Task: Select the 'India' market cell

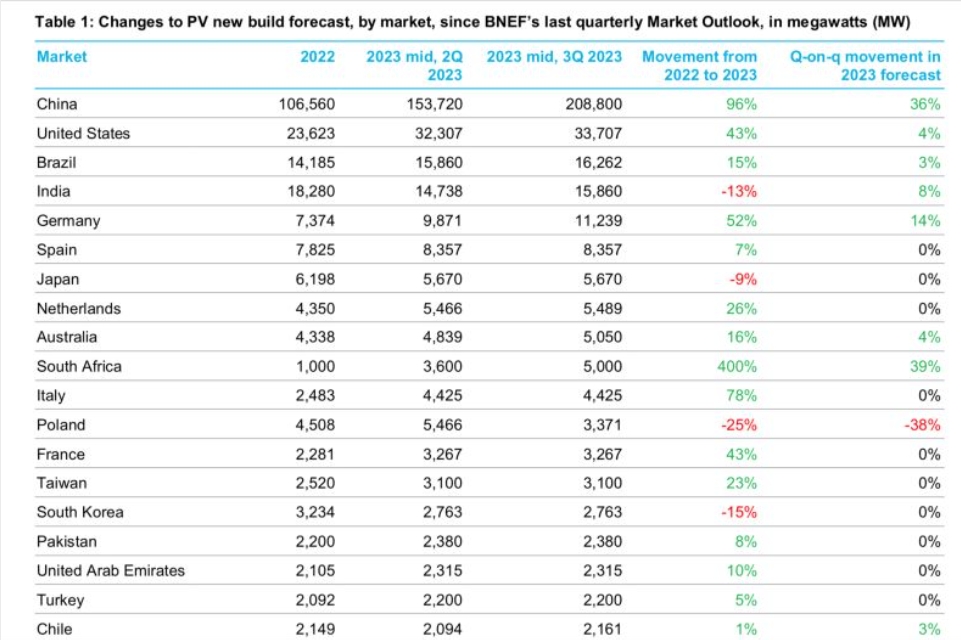Action: point(53,191)
